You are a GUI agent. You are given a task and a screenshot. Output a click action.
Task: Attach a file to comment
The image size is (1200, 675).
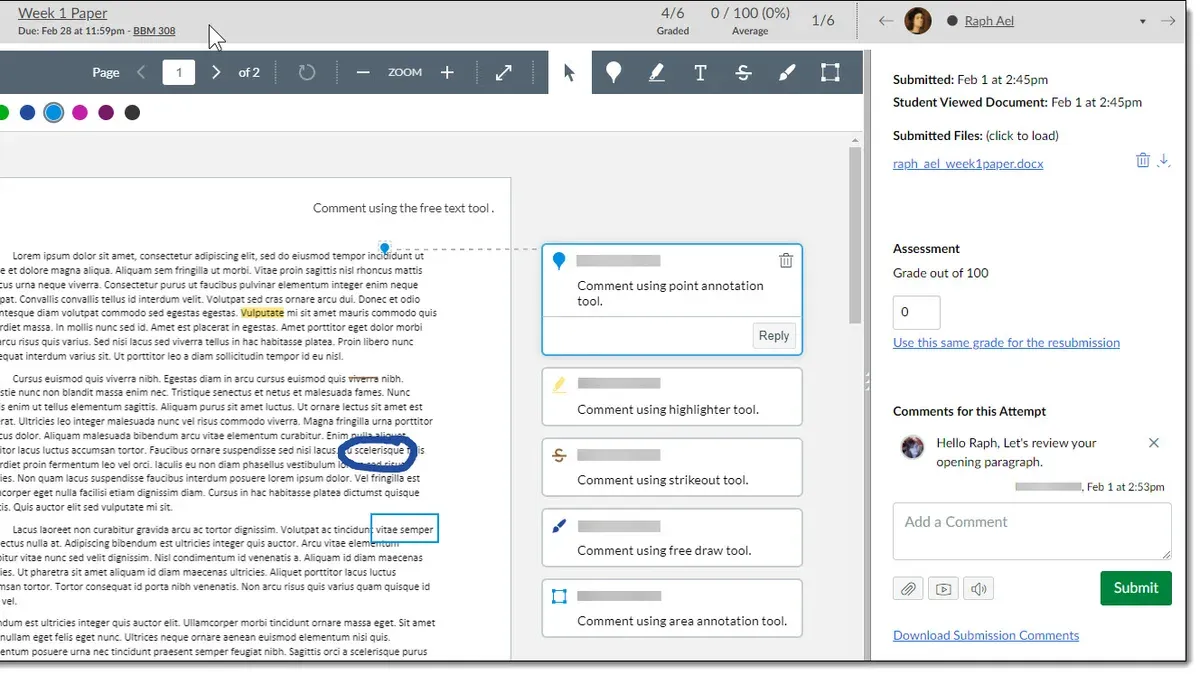908,589
